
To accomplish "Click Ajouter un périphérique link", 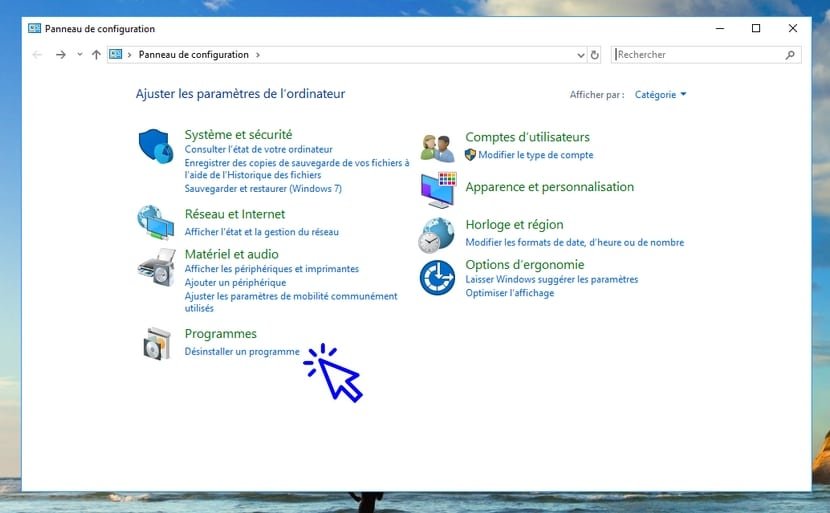I will [235, 283].
